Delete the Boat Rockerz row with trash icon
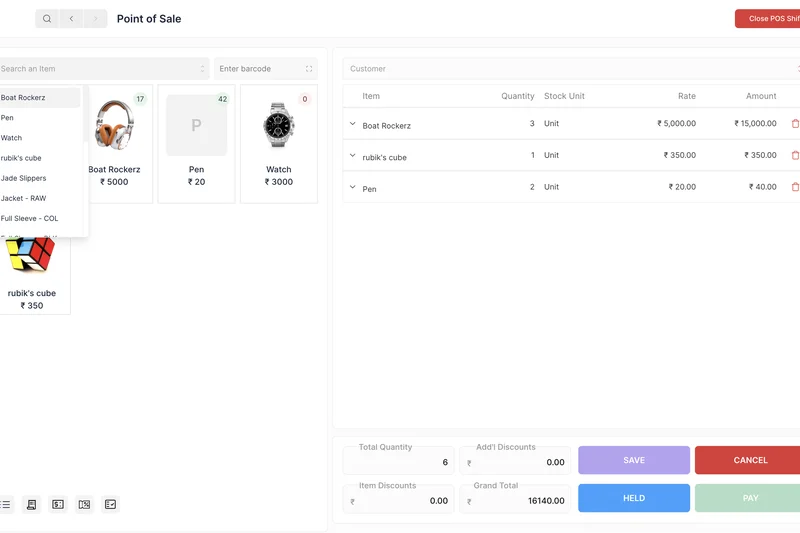 795,124
